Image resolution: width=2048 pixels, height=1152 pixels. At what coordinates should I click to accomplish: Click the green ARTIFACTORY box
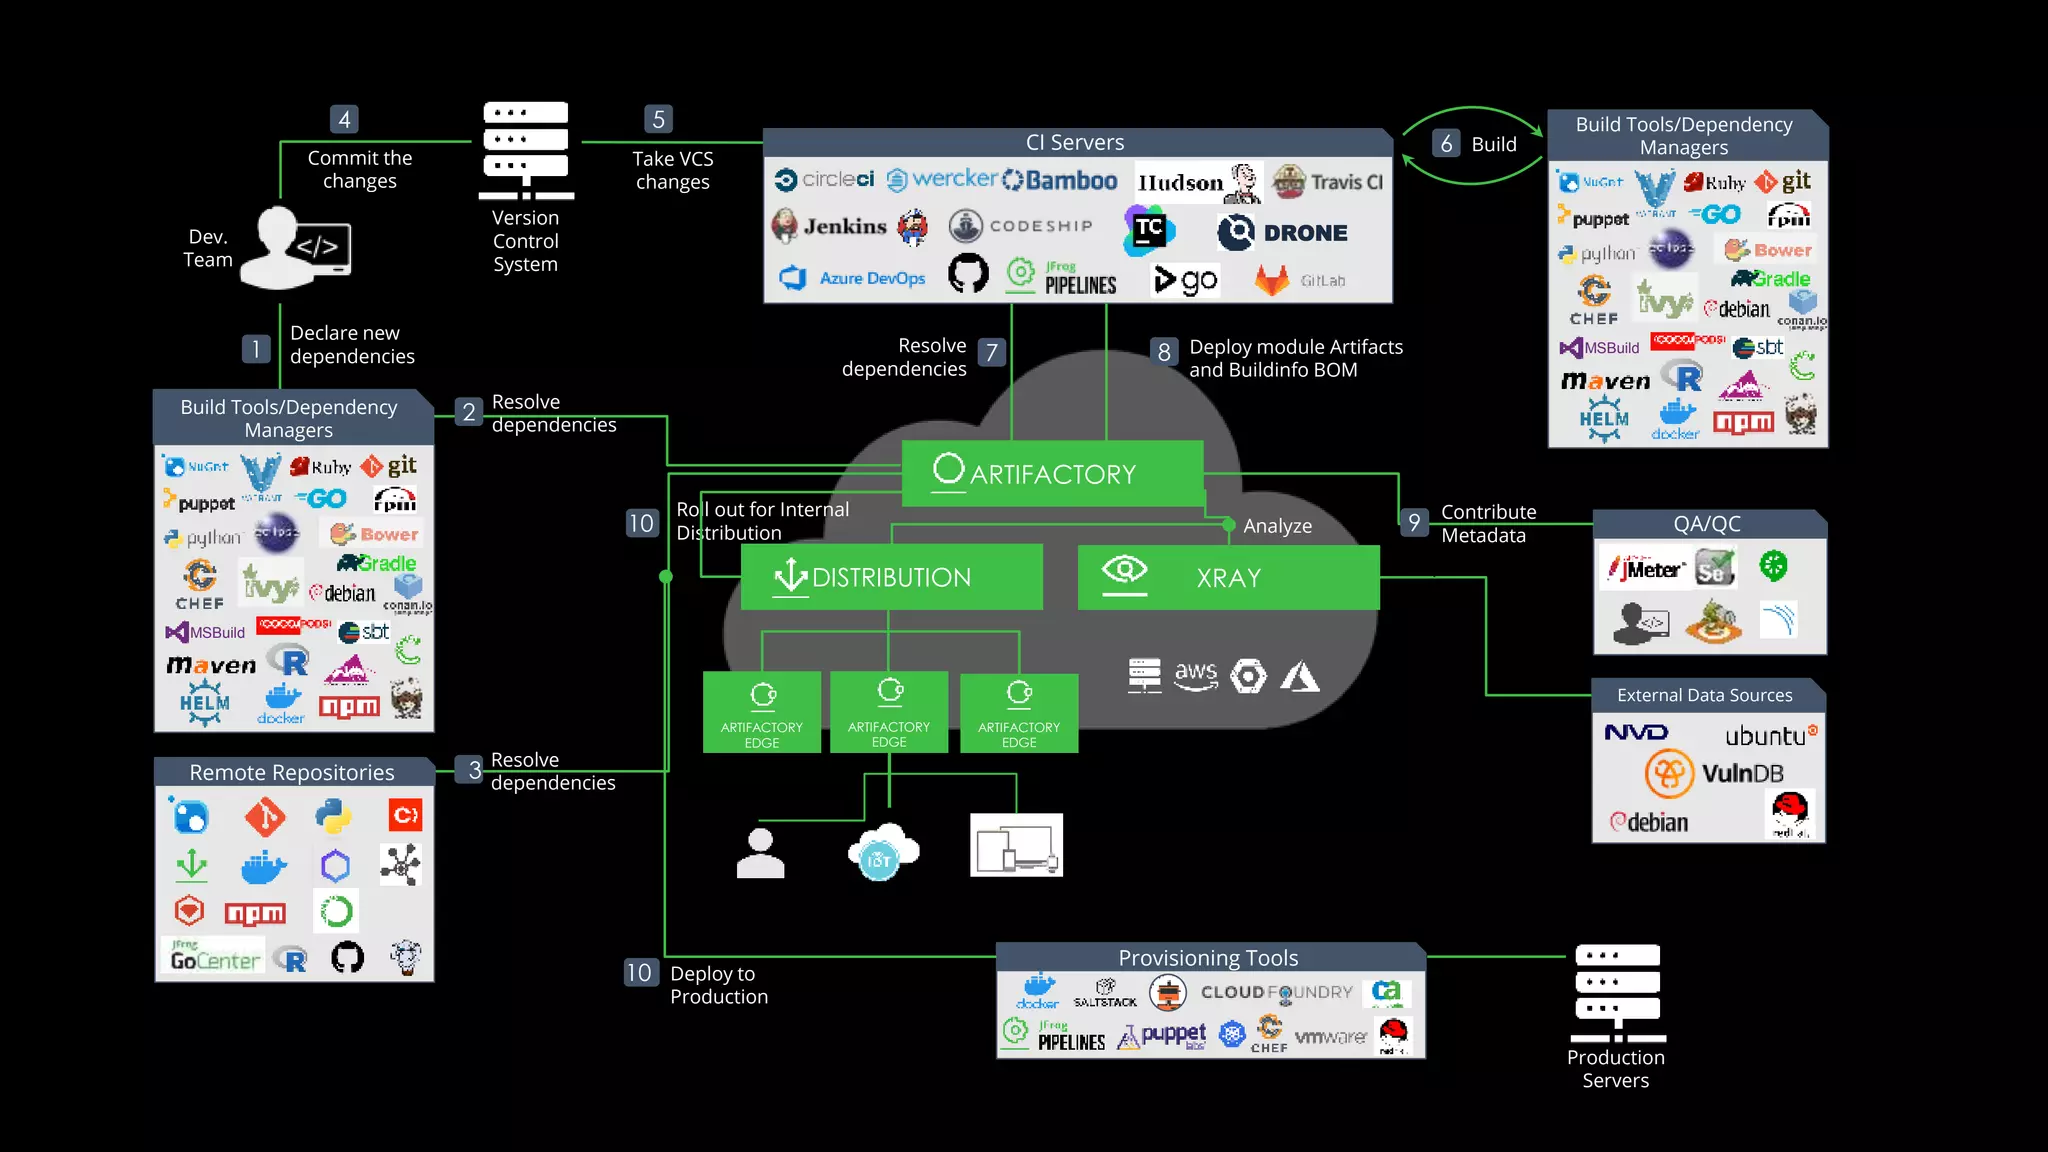[1052, 473]
